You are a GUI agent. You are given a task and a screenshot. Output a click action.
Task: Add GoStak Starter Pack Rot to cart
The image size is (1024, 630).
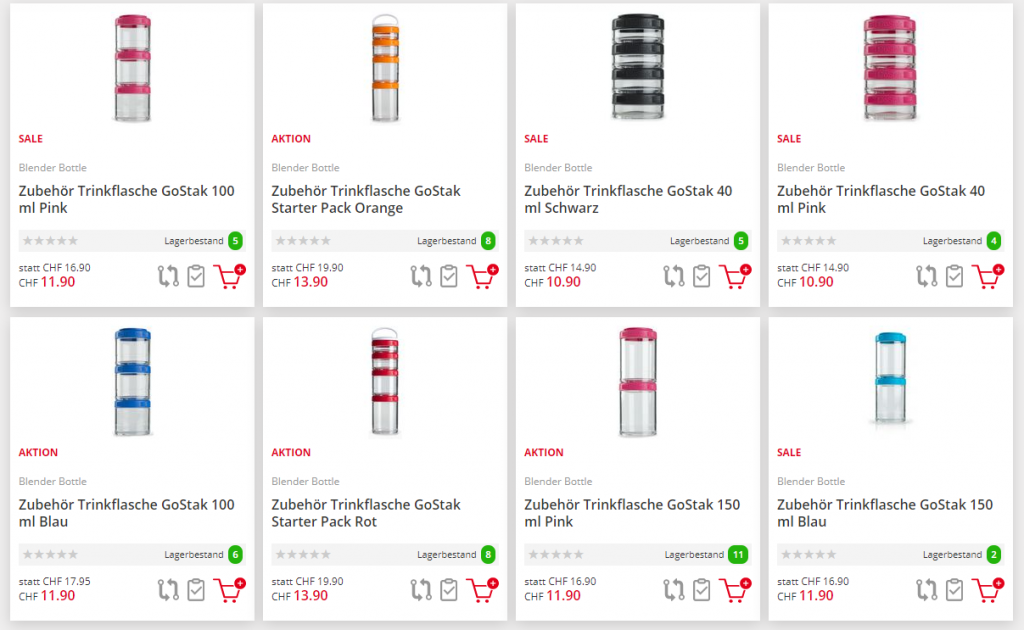pyautogui.click(x=482, y=590)
